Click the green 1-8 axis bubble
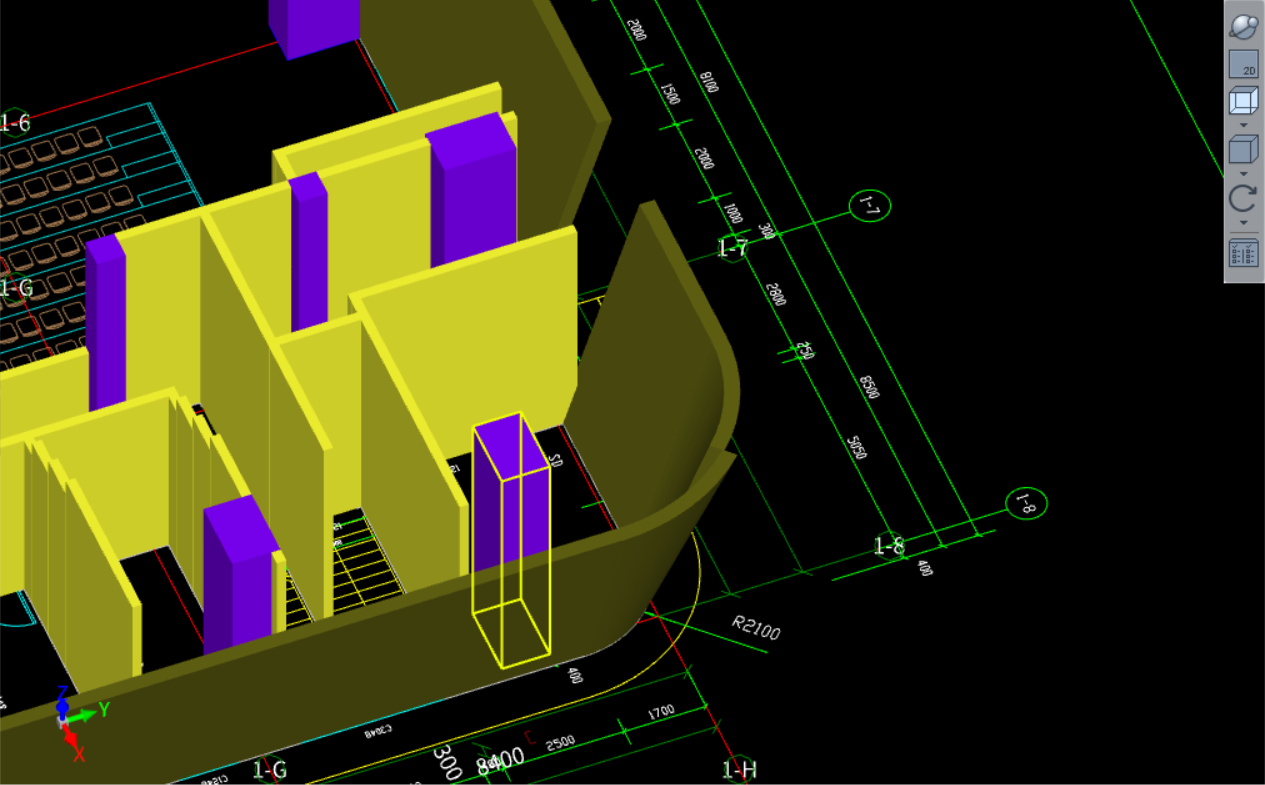The image size is (1265, 785). 1026,503
